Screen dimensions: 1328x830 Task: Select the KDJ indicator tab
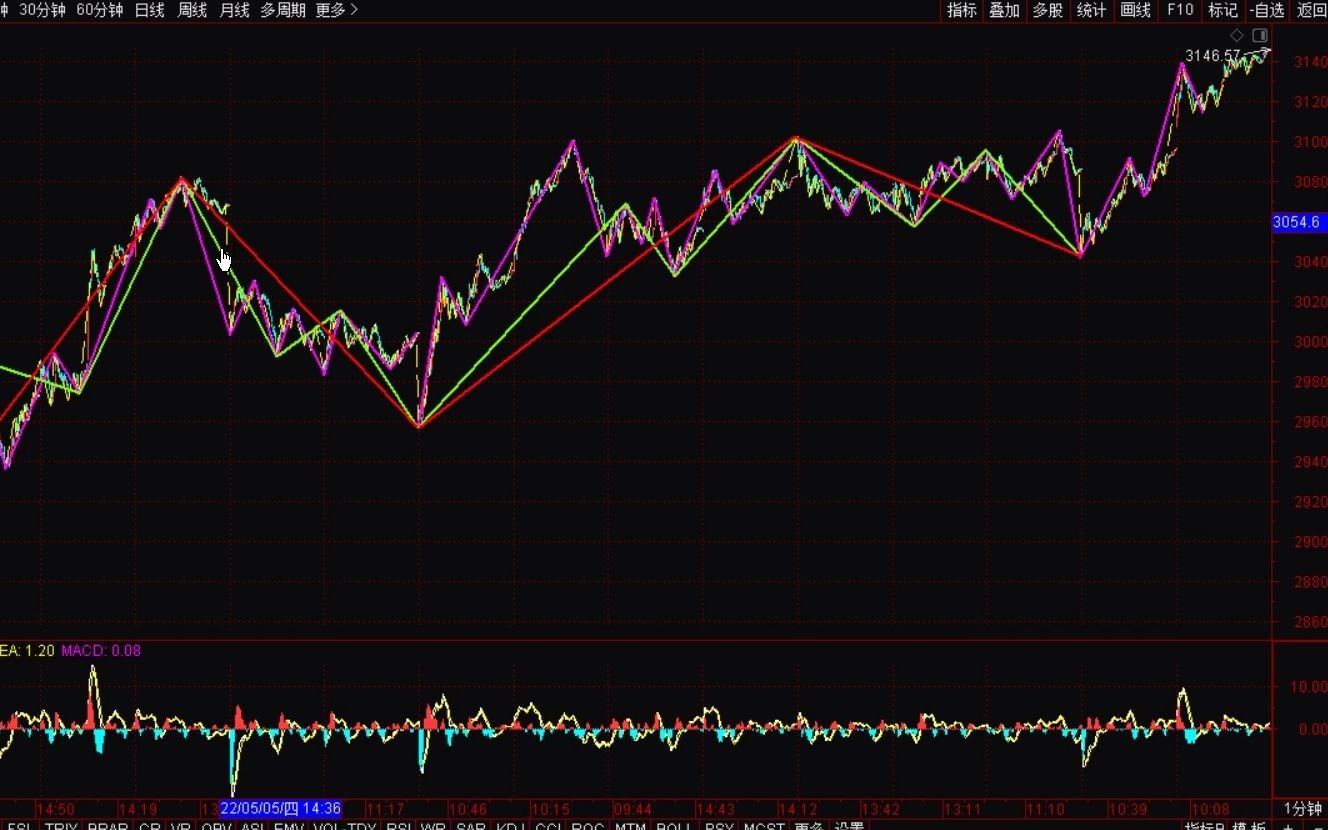click(x=511, y=827)
